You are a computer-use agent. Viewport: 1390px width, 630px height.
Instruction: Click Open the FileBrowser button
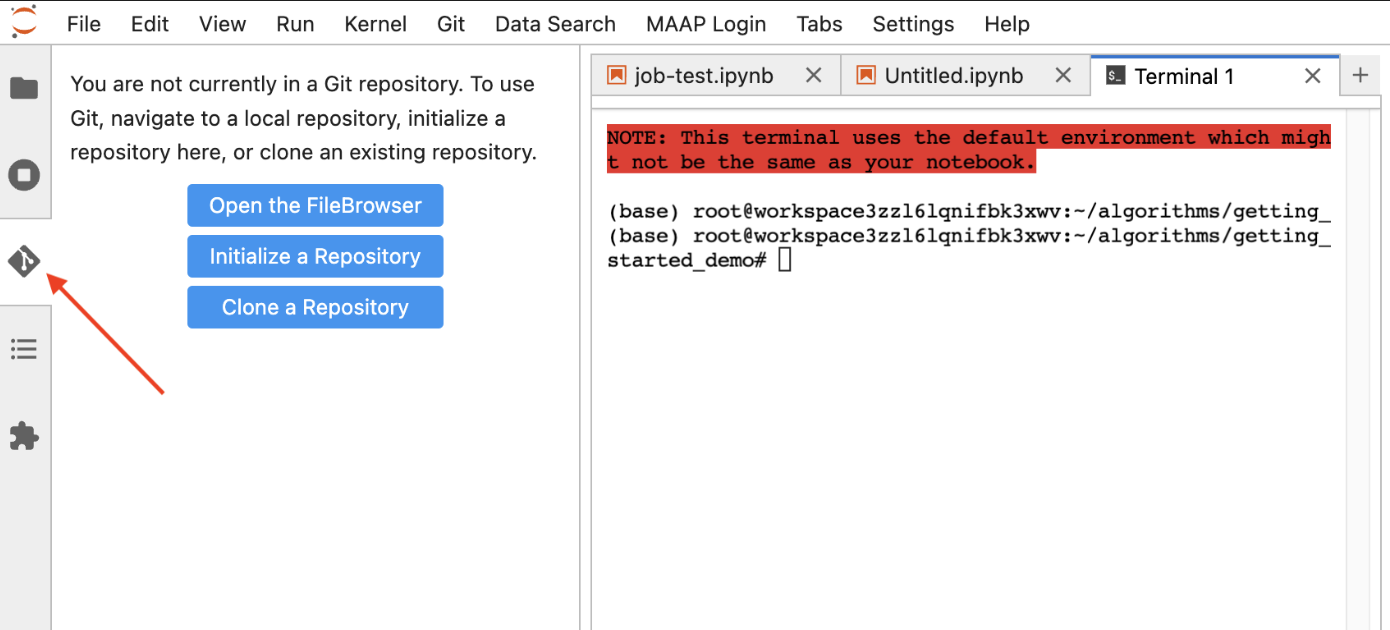[x=315, y=205]
